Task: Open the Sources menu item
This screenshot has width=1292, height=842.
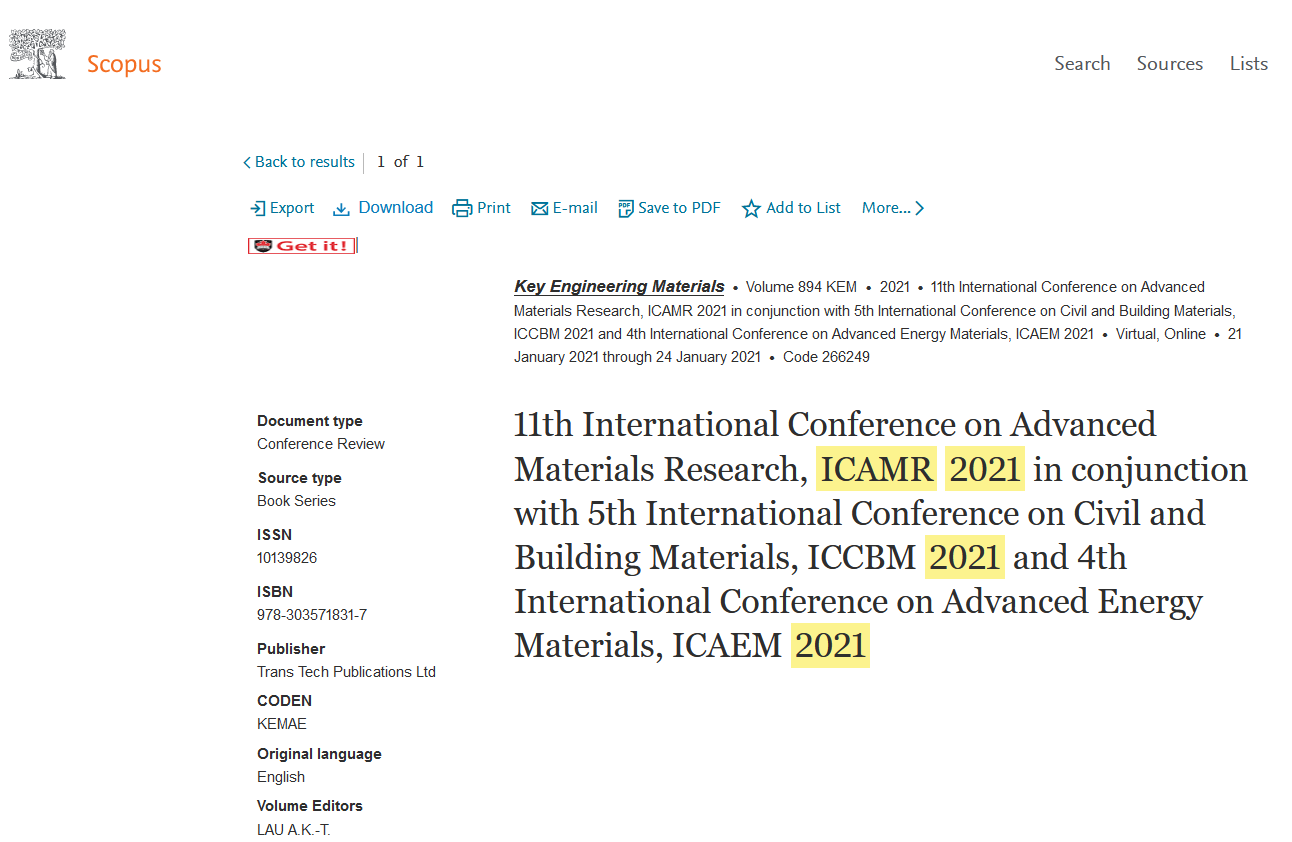Action: 1169,63
